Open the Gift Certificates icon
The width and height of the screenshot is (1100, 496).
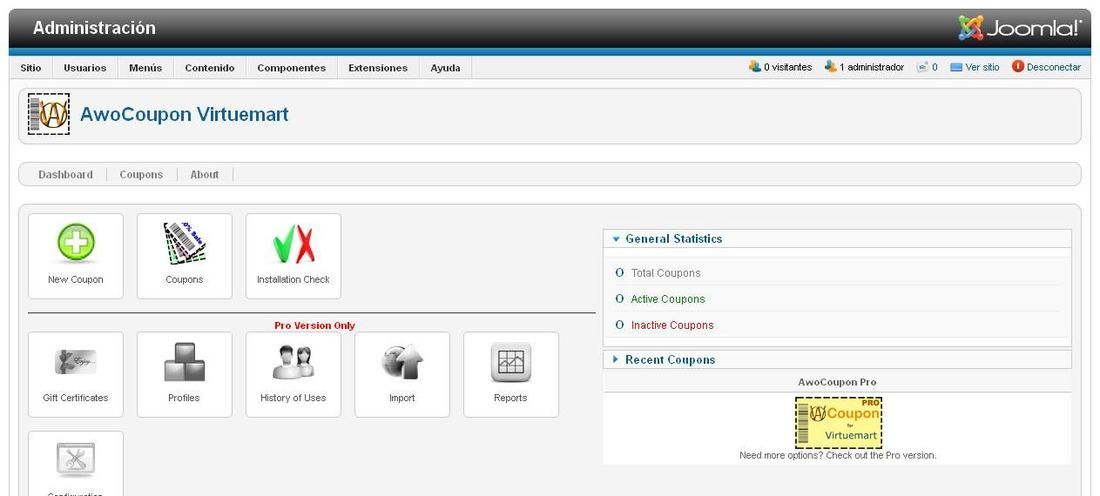(x=76, y=361)
